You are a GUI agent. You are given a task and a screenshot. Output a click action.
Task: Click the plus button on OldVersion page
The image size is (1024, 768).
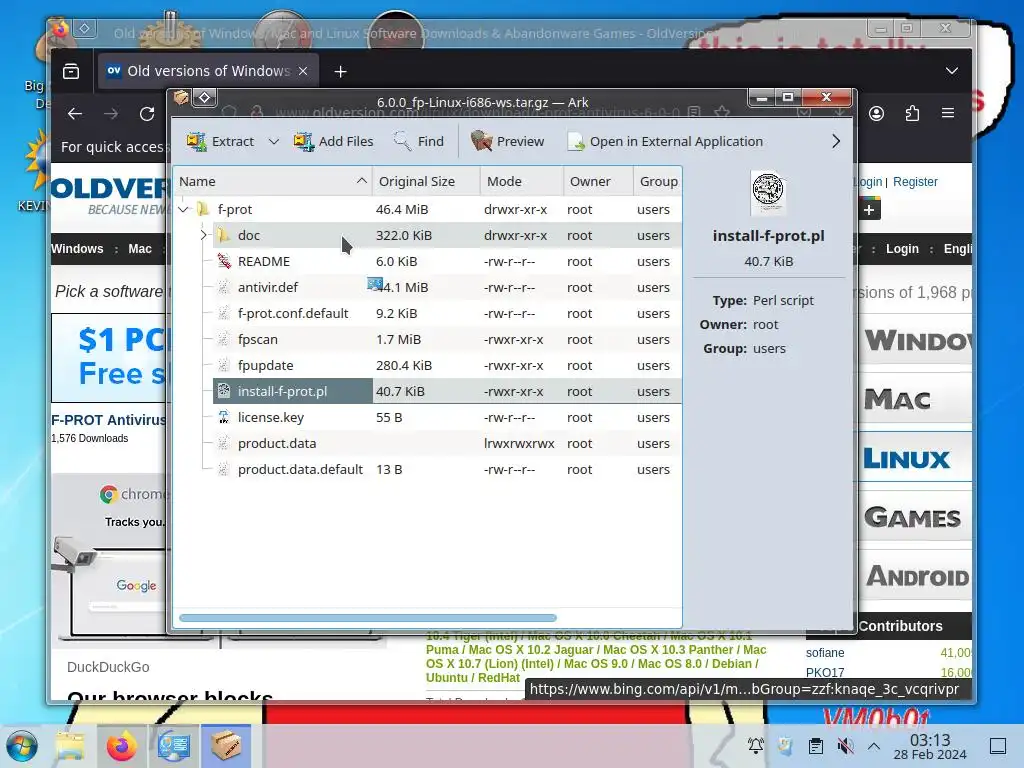869,210
